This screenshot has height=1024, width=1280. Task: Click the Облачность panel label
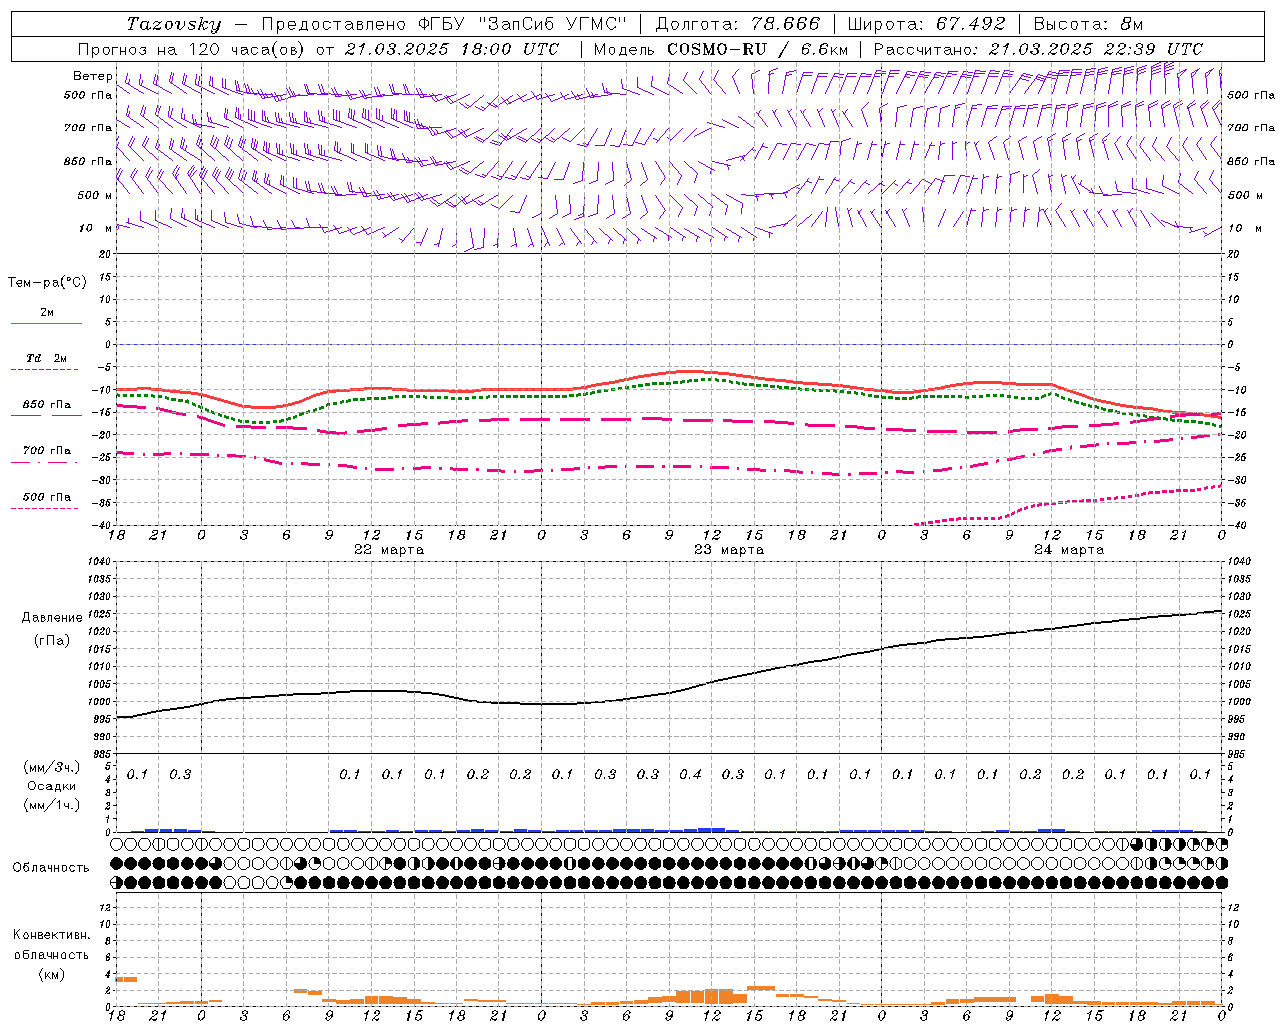51,867
